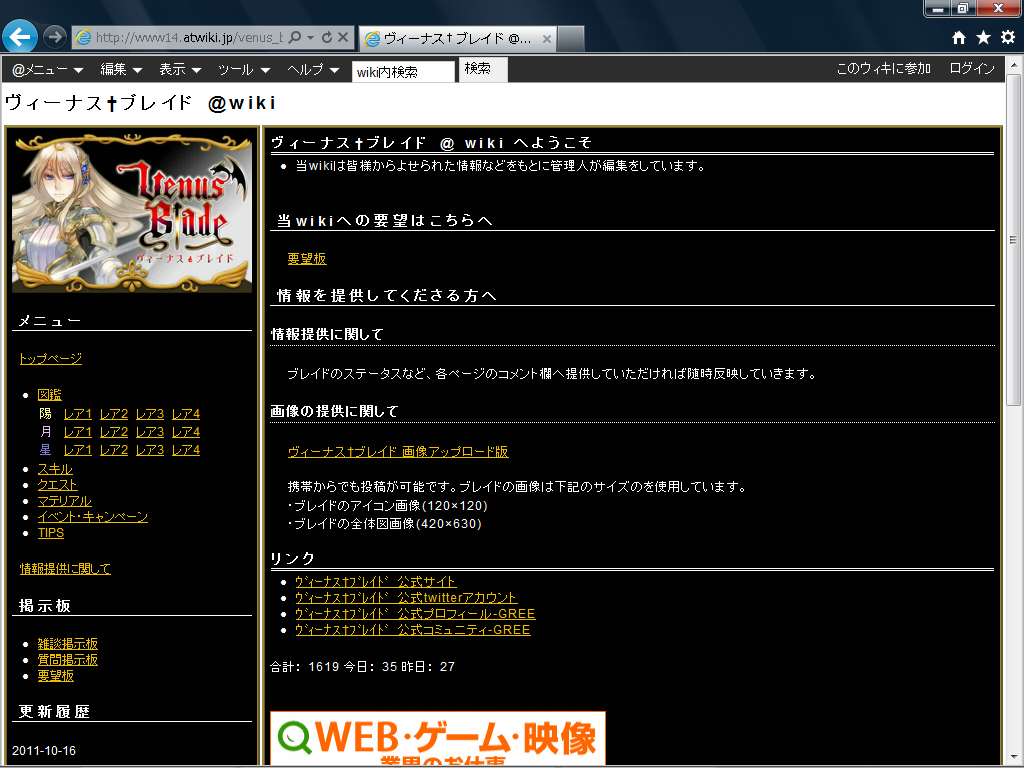Viewport: 1024px width, 768px height.
Task: Open 質問掲示板 link
Action: click(x=67, y=660)
